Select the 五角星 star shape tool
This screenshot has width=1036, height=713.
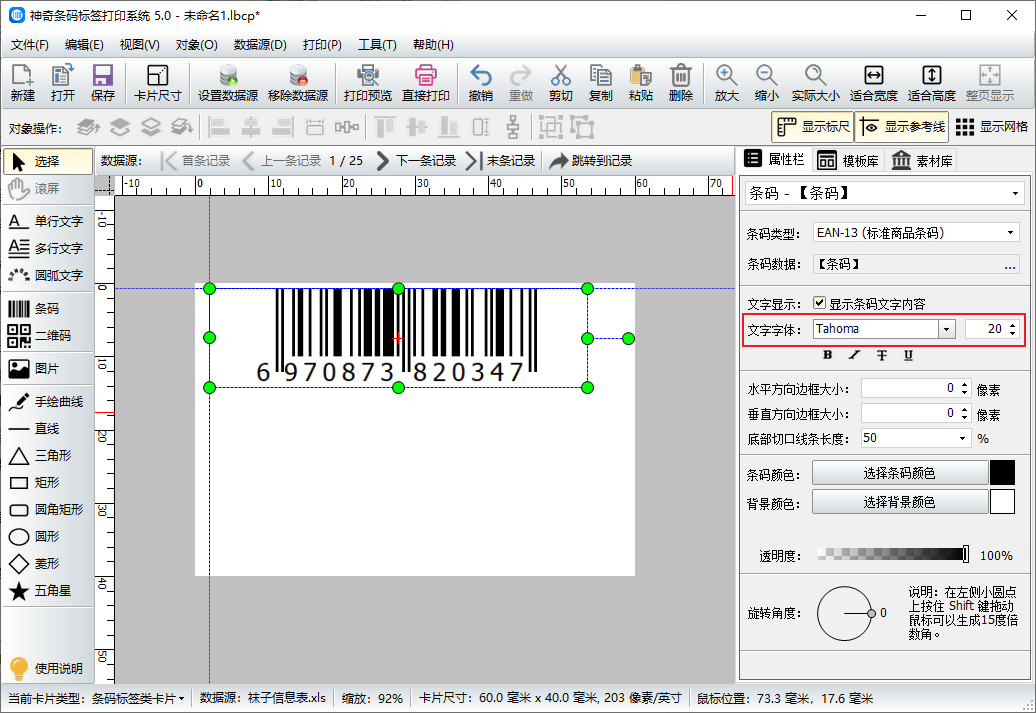[x=48, y=591]
